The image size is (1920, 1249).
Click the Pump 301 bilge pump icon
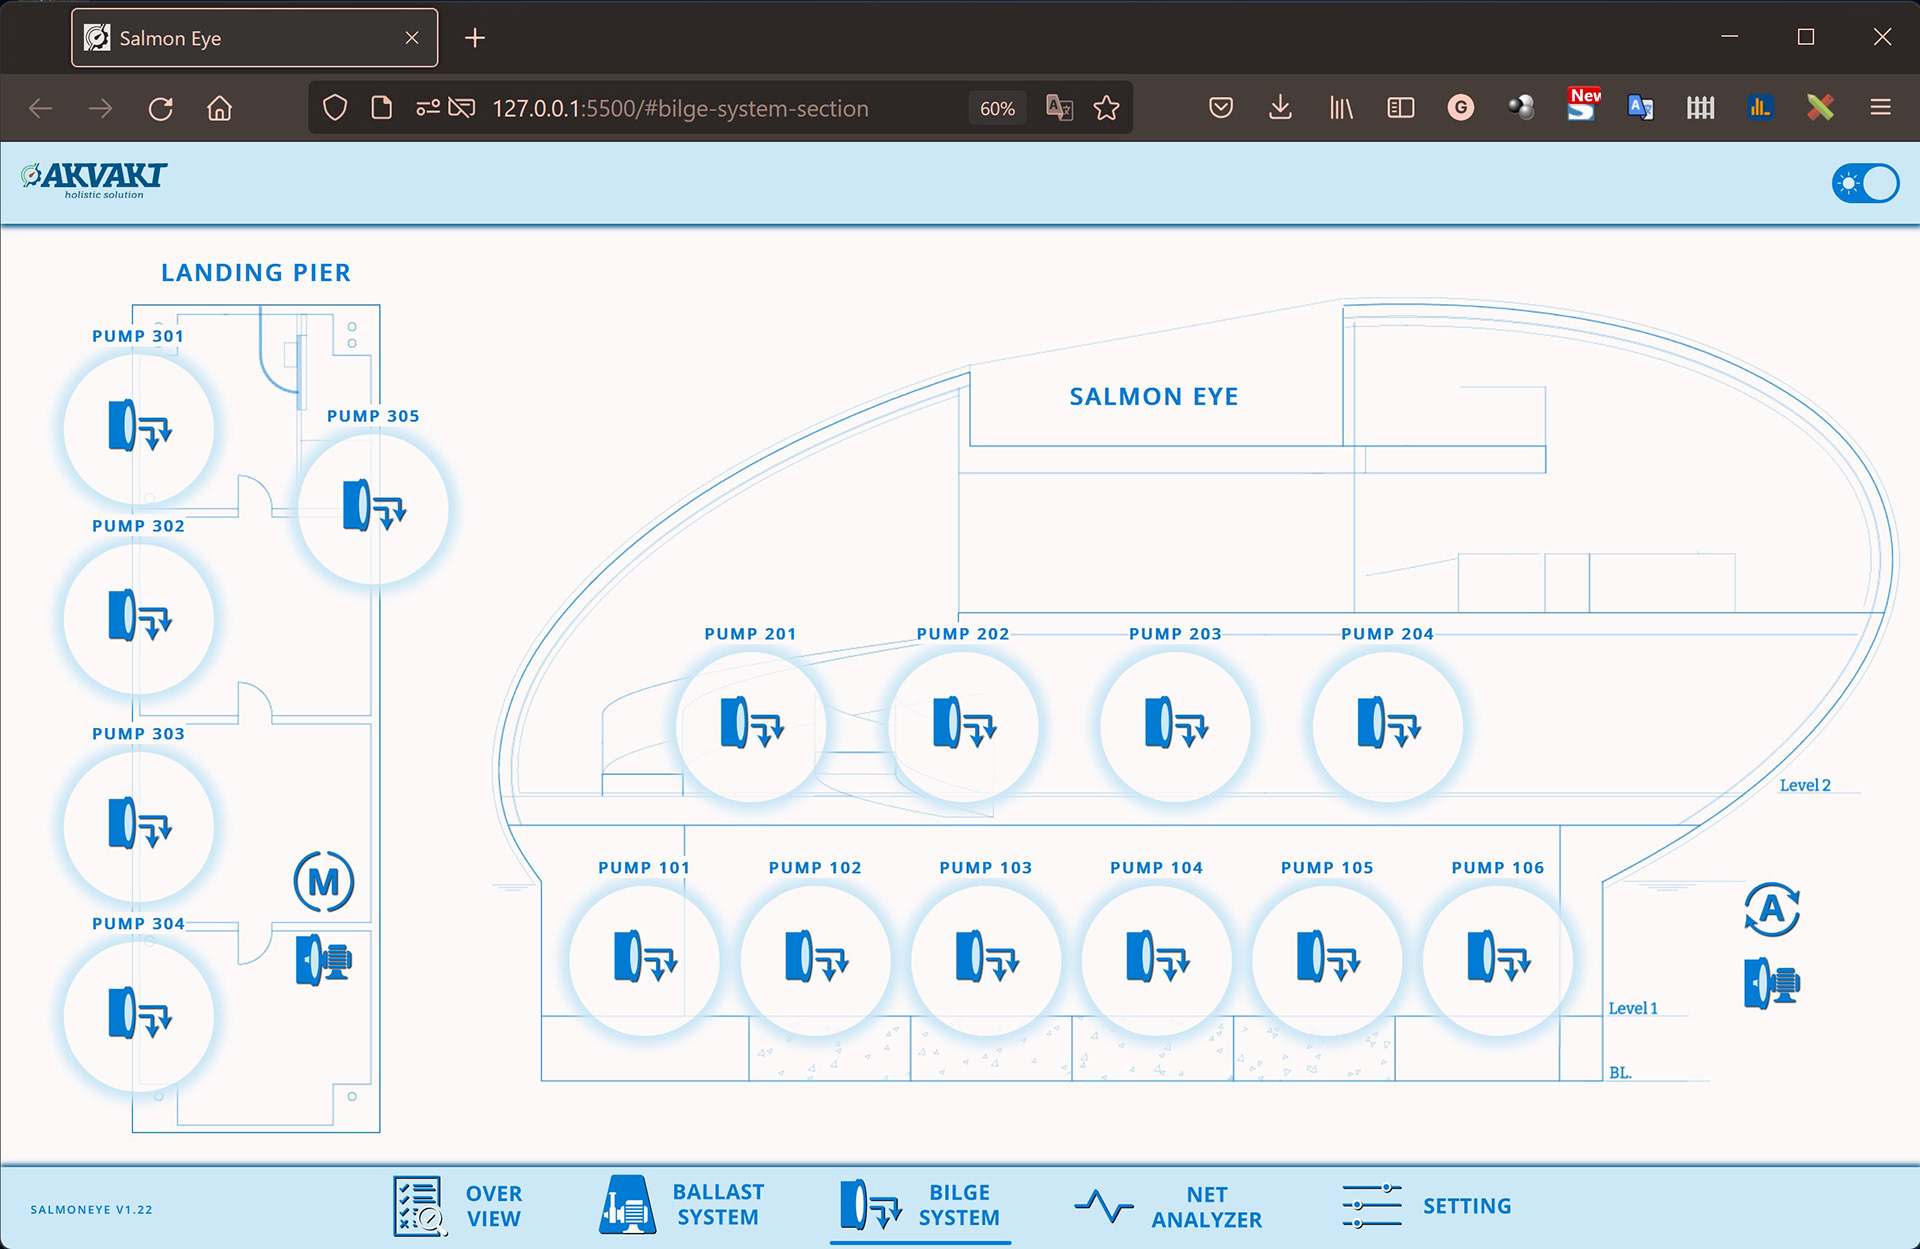click(x=139, y=428)
